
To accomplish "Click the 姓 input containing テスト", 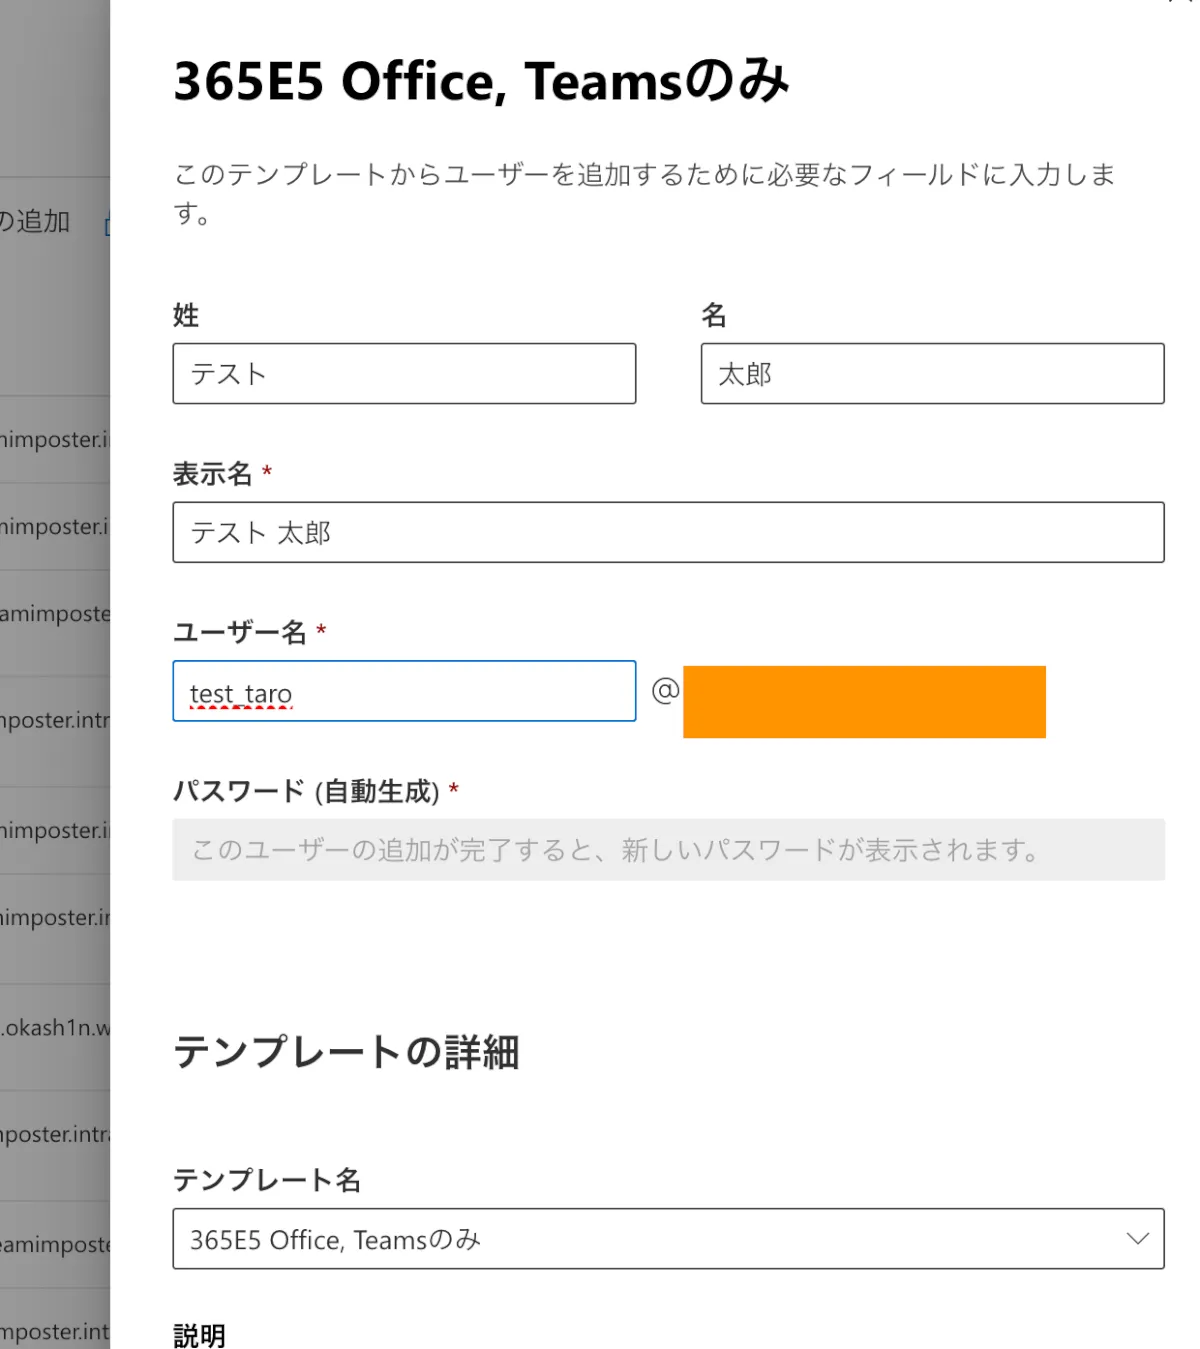I will (x=403, y=374).
